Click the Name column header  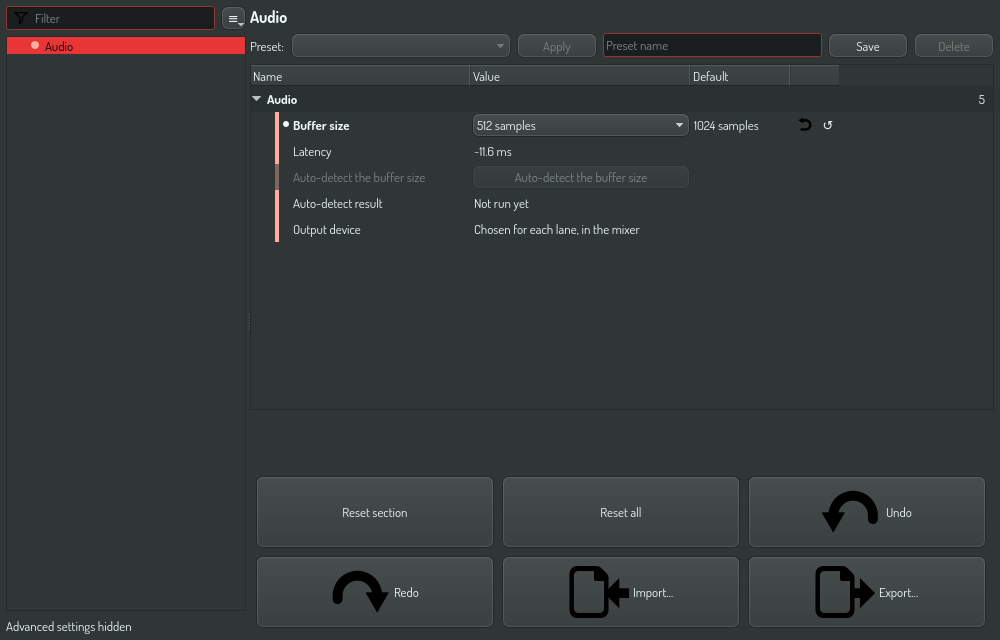pos(360,76)
